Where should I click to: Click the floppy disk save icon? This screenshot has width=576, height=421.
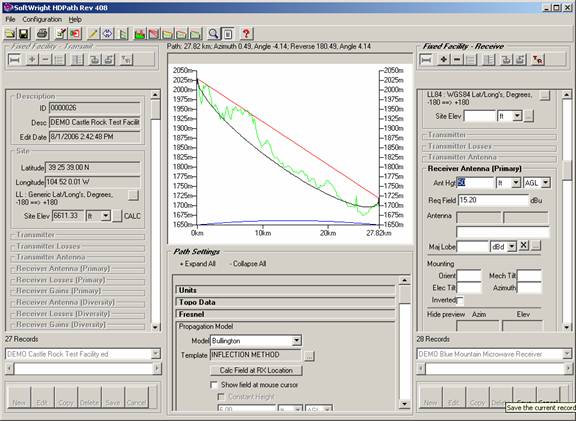click(x=24, y=34)
